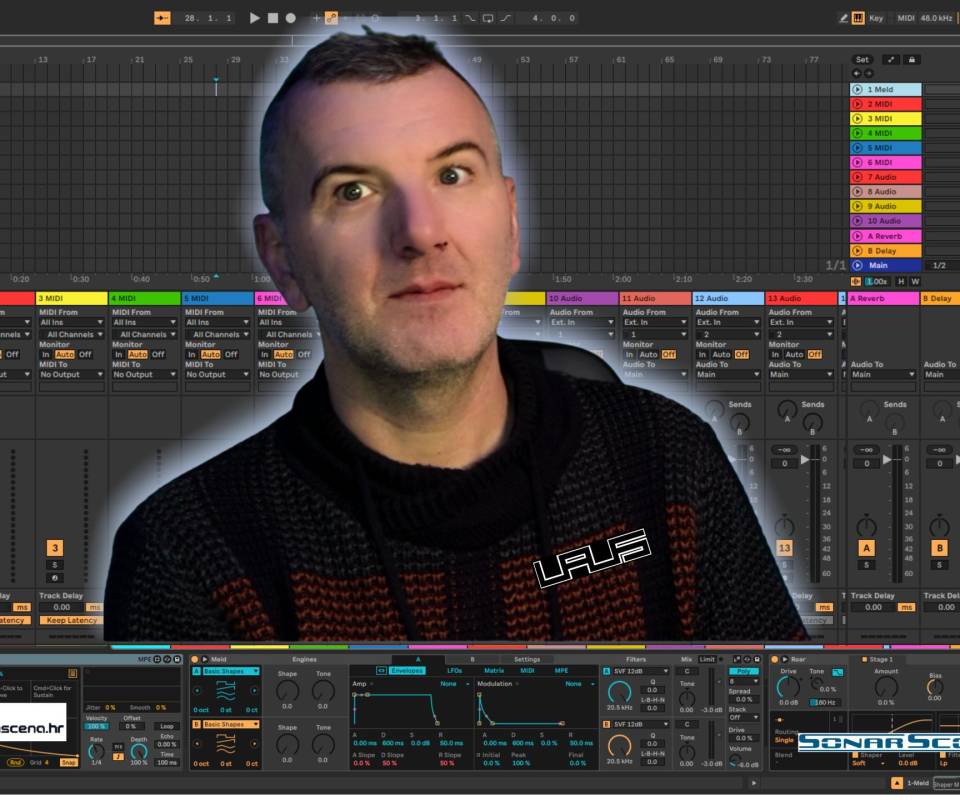Click the first icon right of the MPE label
This screenshot has height=800, width=960.
(157, 659)
